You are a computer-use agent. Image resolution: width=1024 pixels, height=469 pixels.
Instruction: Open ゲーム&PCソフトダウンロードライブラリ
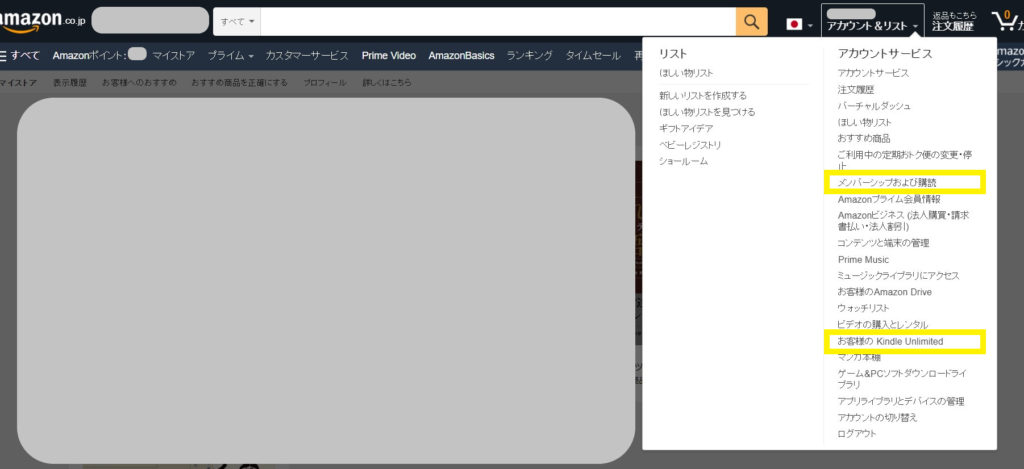(902, 379)
